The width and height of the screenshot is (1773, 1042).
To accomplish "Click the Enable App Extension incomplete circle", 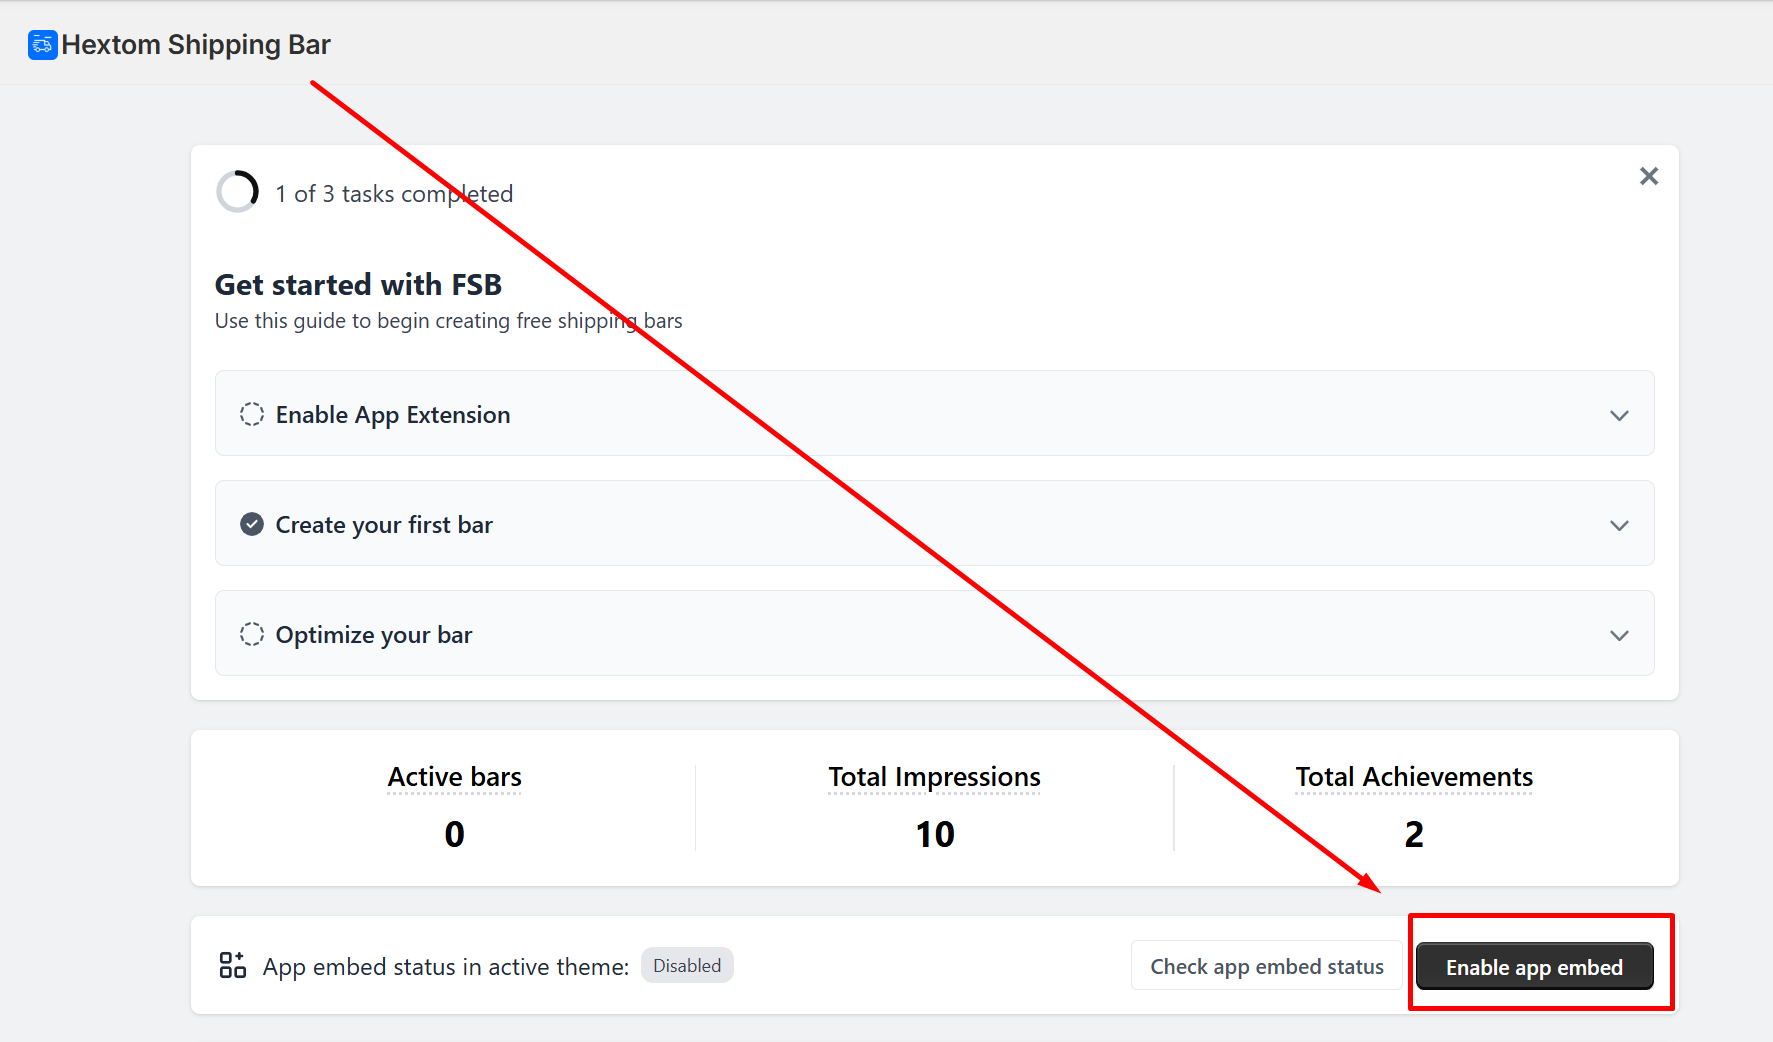I will (252, 414).
